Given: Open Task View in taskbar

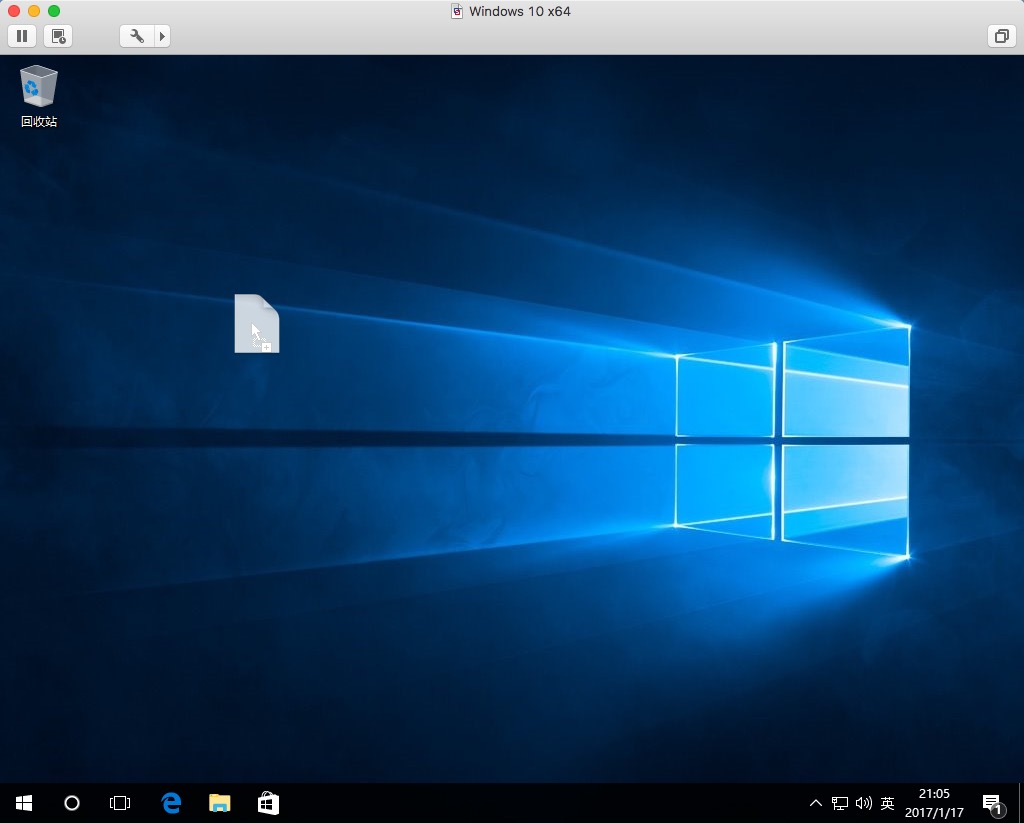Looking at the screenshot, I should 120,803.
